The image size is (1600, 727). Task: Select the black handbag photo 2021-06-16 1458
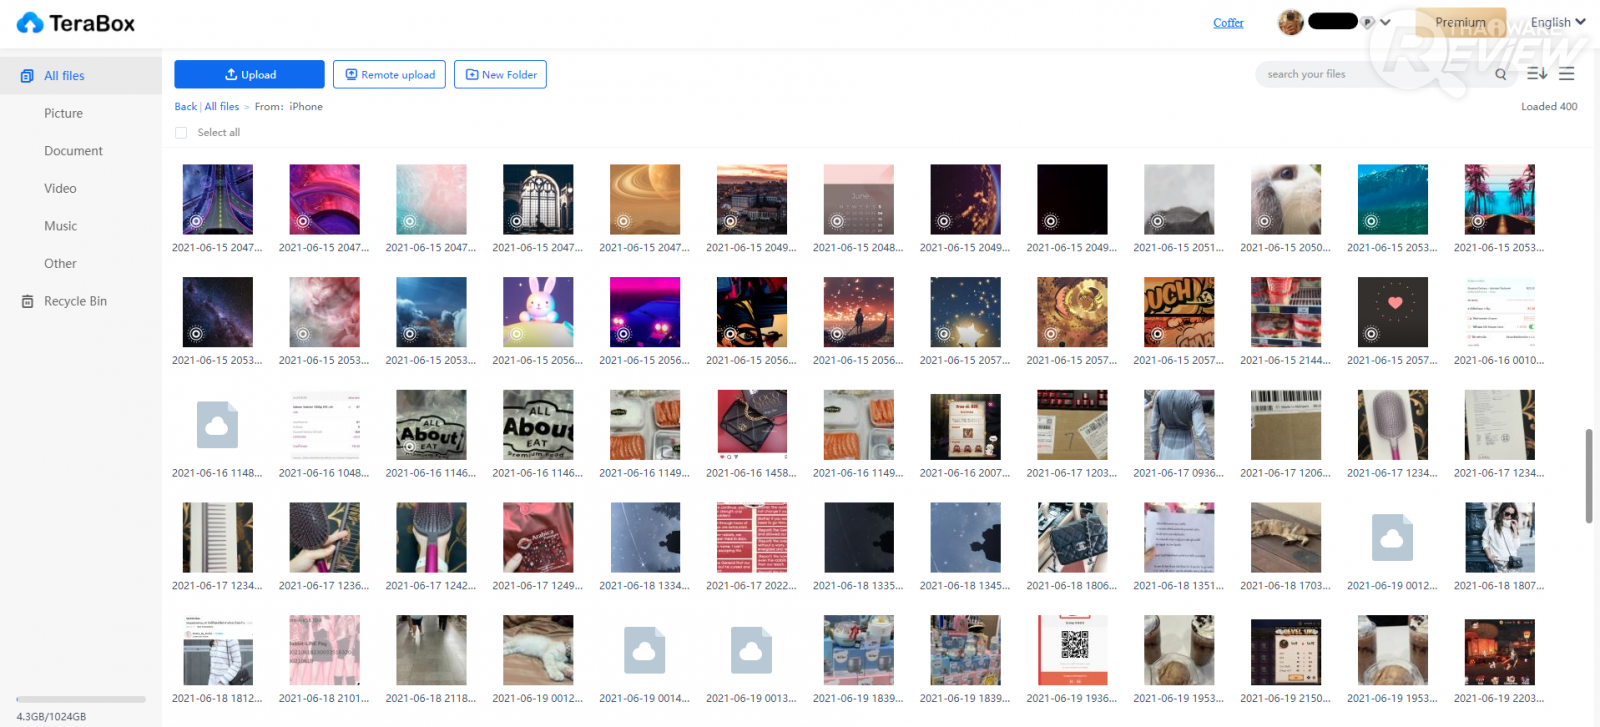click(x=752, y=425)
